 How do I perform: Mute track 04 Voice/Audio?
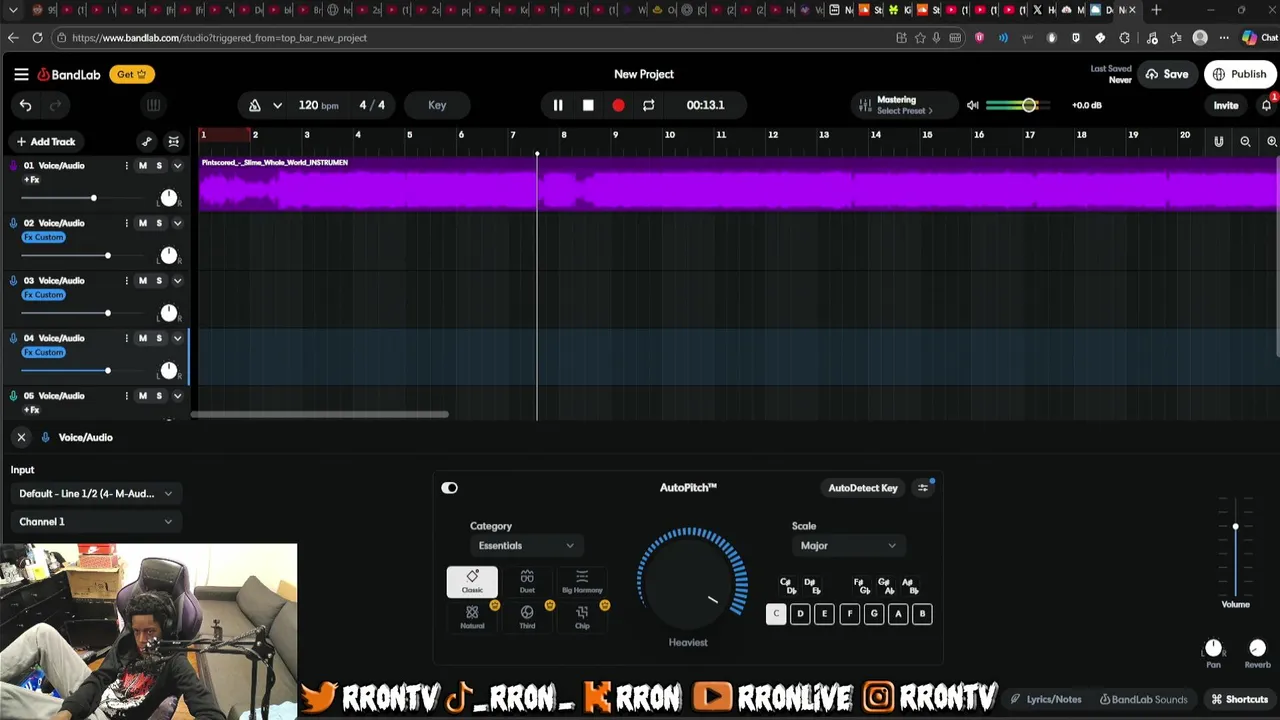142,338
